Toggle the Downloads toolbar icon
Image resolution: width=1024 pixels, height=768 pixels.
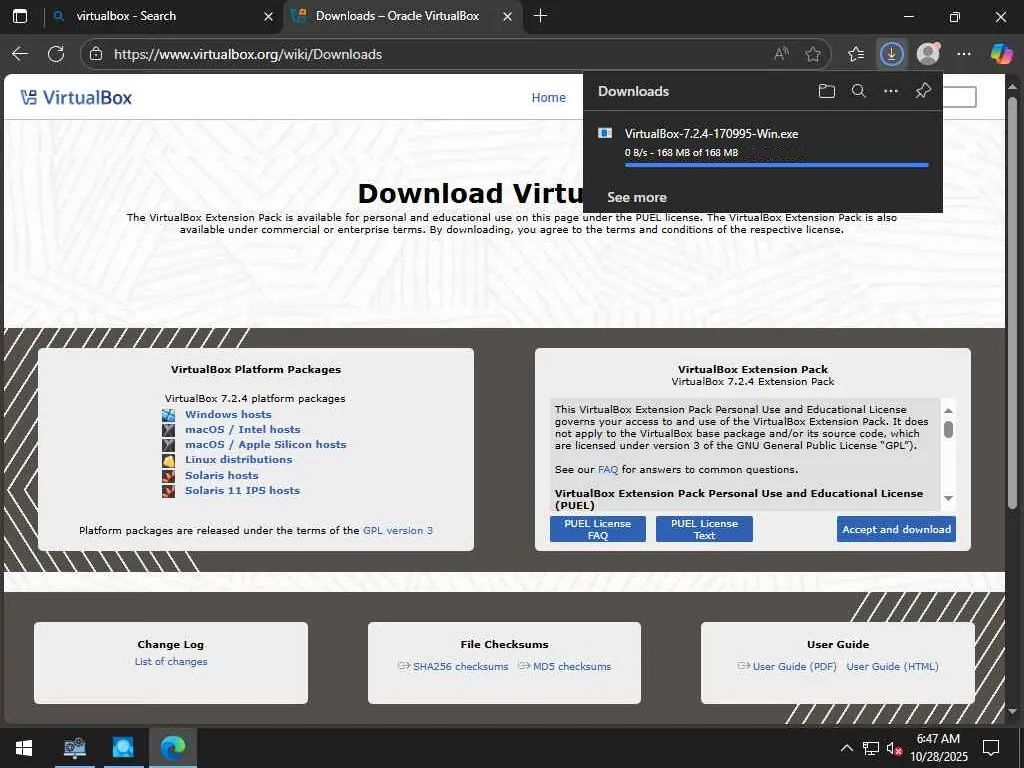891,54
